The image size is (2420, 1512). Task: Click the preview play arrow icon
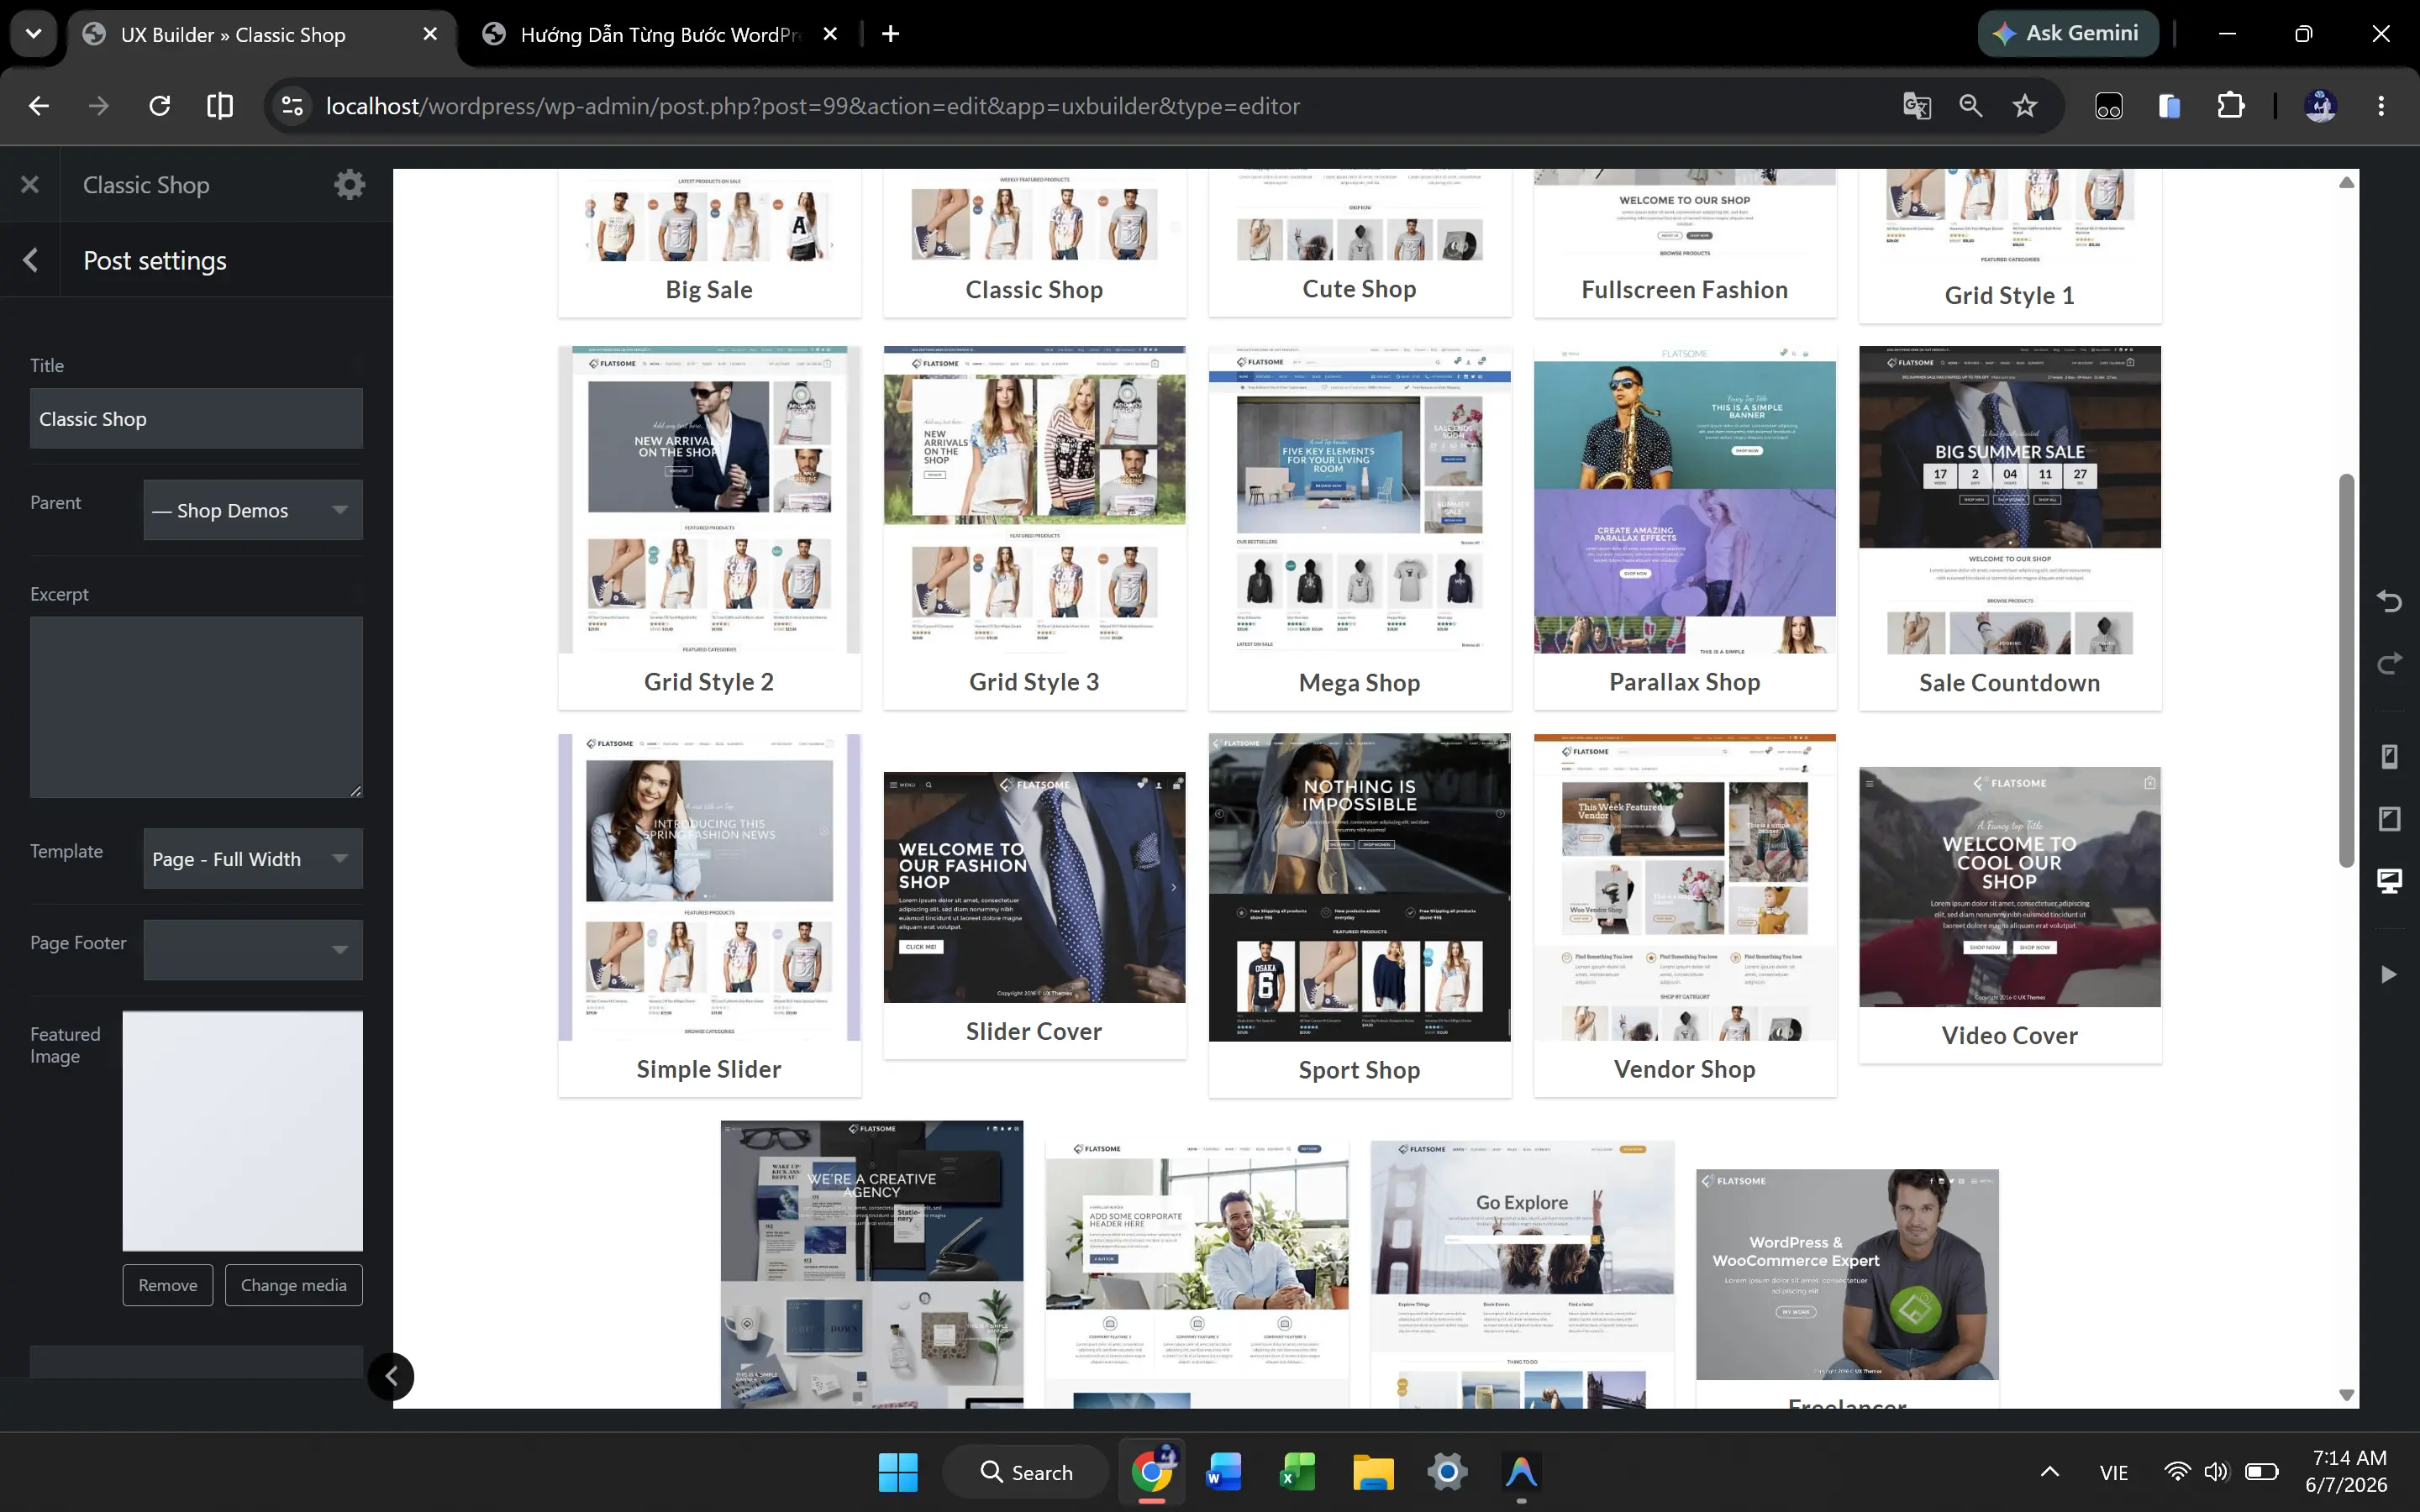[2389, 974]
